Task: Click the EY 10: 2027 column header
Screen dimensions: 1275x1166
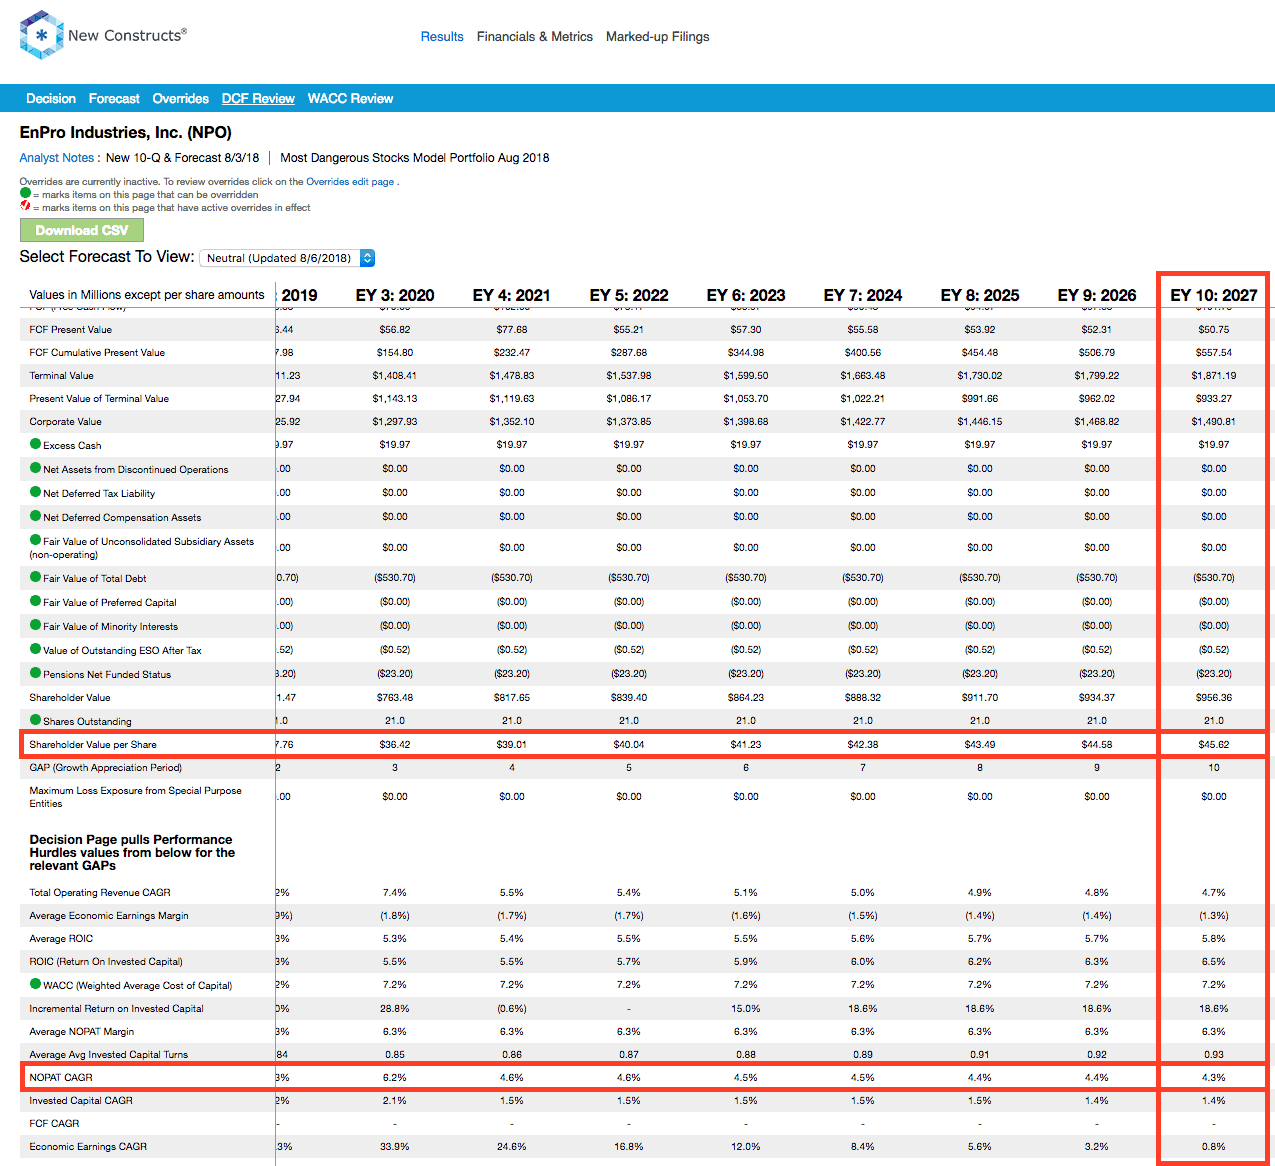Action: [1214, 295]
